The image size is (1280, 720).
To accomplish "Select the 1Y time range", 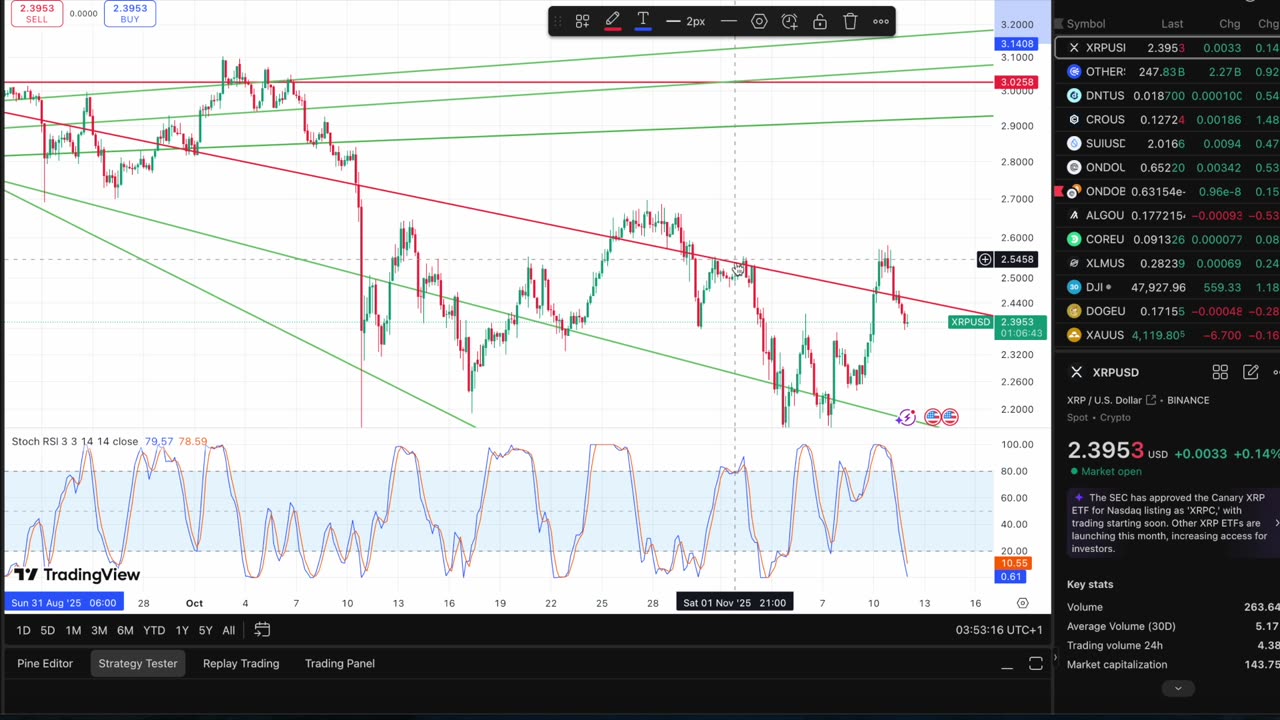I will (x=182, y=630).
